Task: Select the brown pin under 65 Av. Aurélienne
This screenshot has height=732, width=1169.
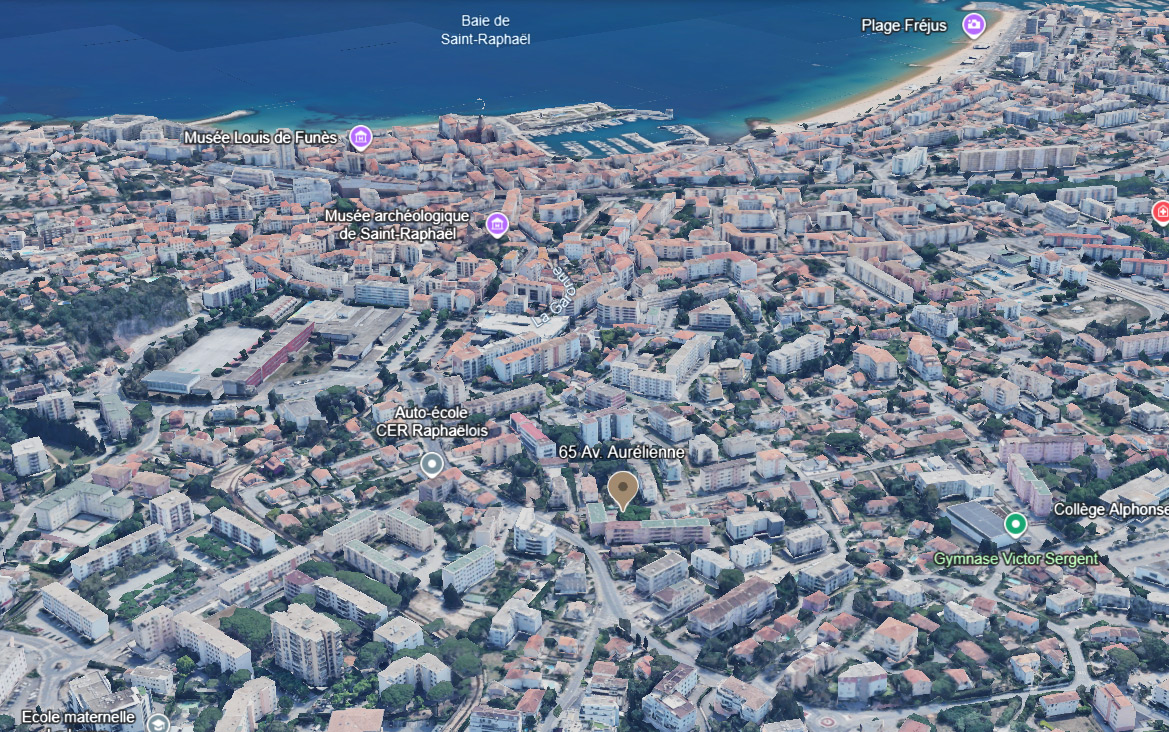Action: point(623,490)
